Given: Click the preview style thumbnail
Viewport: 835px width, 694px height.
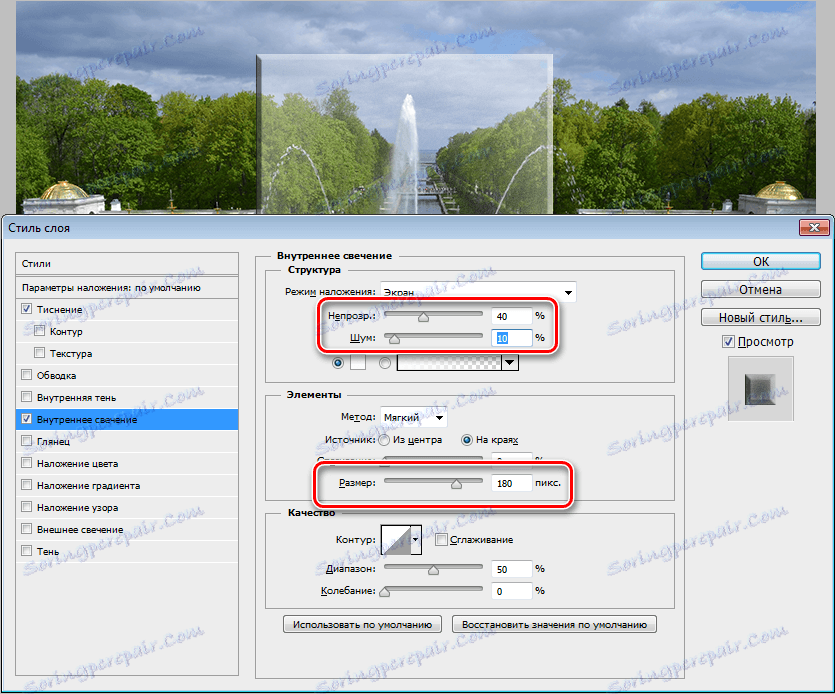Looking at the screenshot, I should [760, 389].
